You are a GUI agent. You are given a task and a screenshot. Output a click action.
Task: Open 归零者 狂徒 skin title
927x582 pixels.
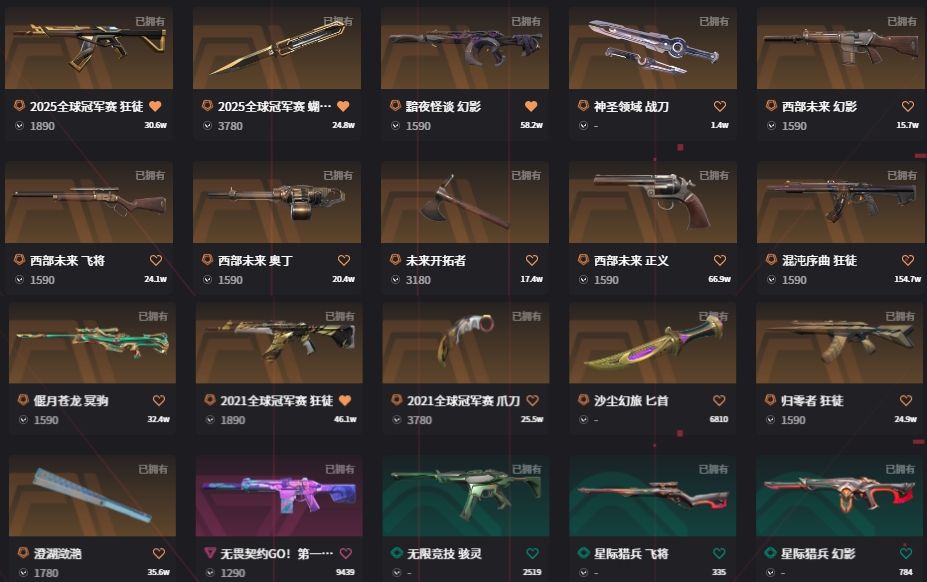point(812,400)
